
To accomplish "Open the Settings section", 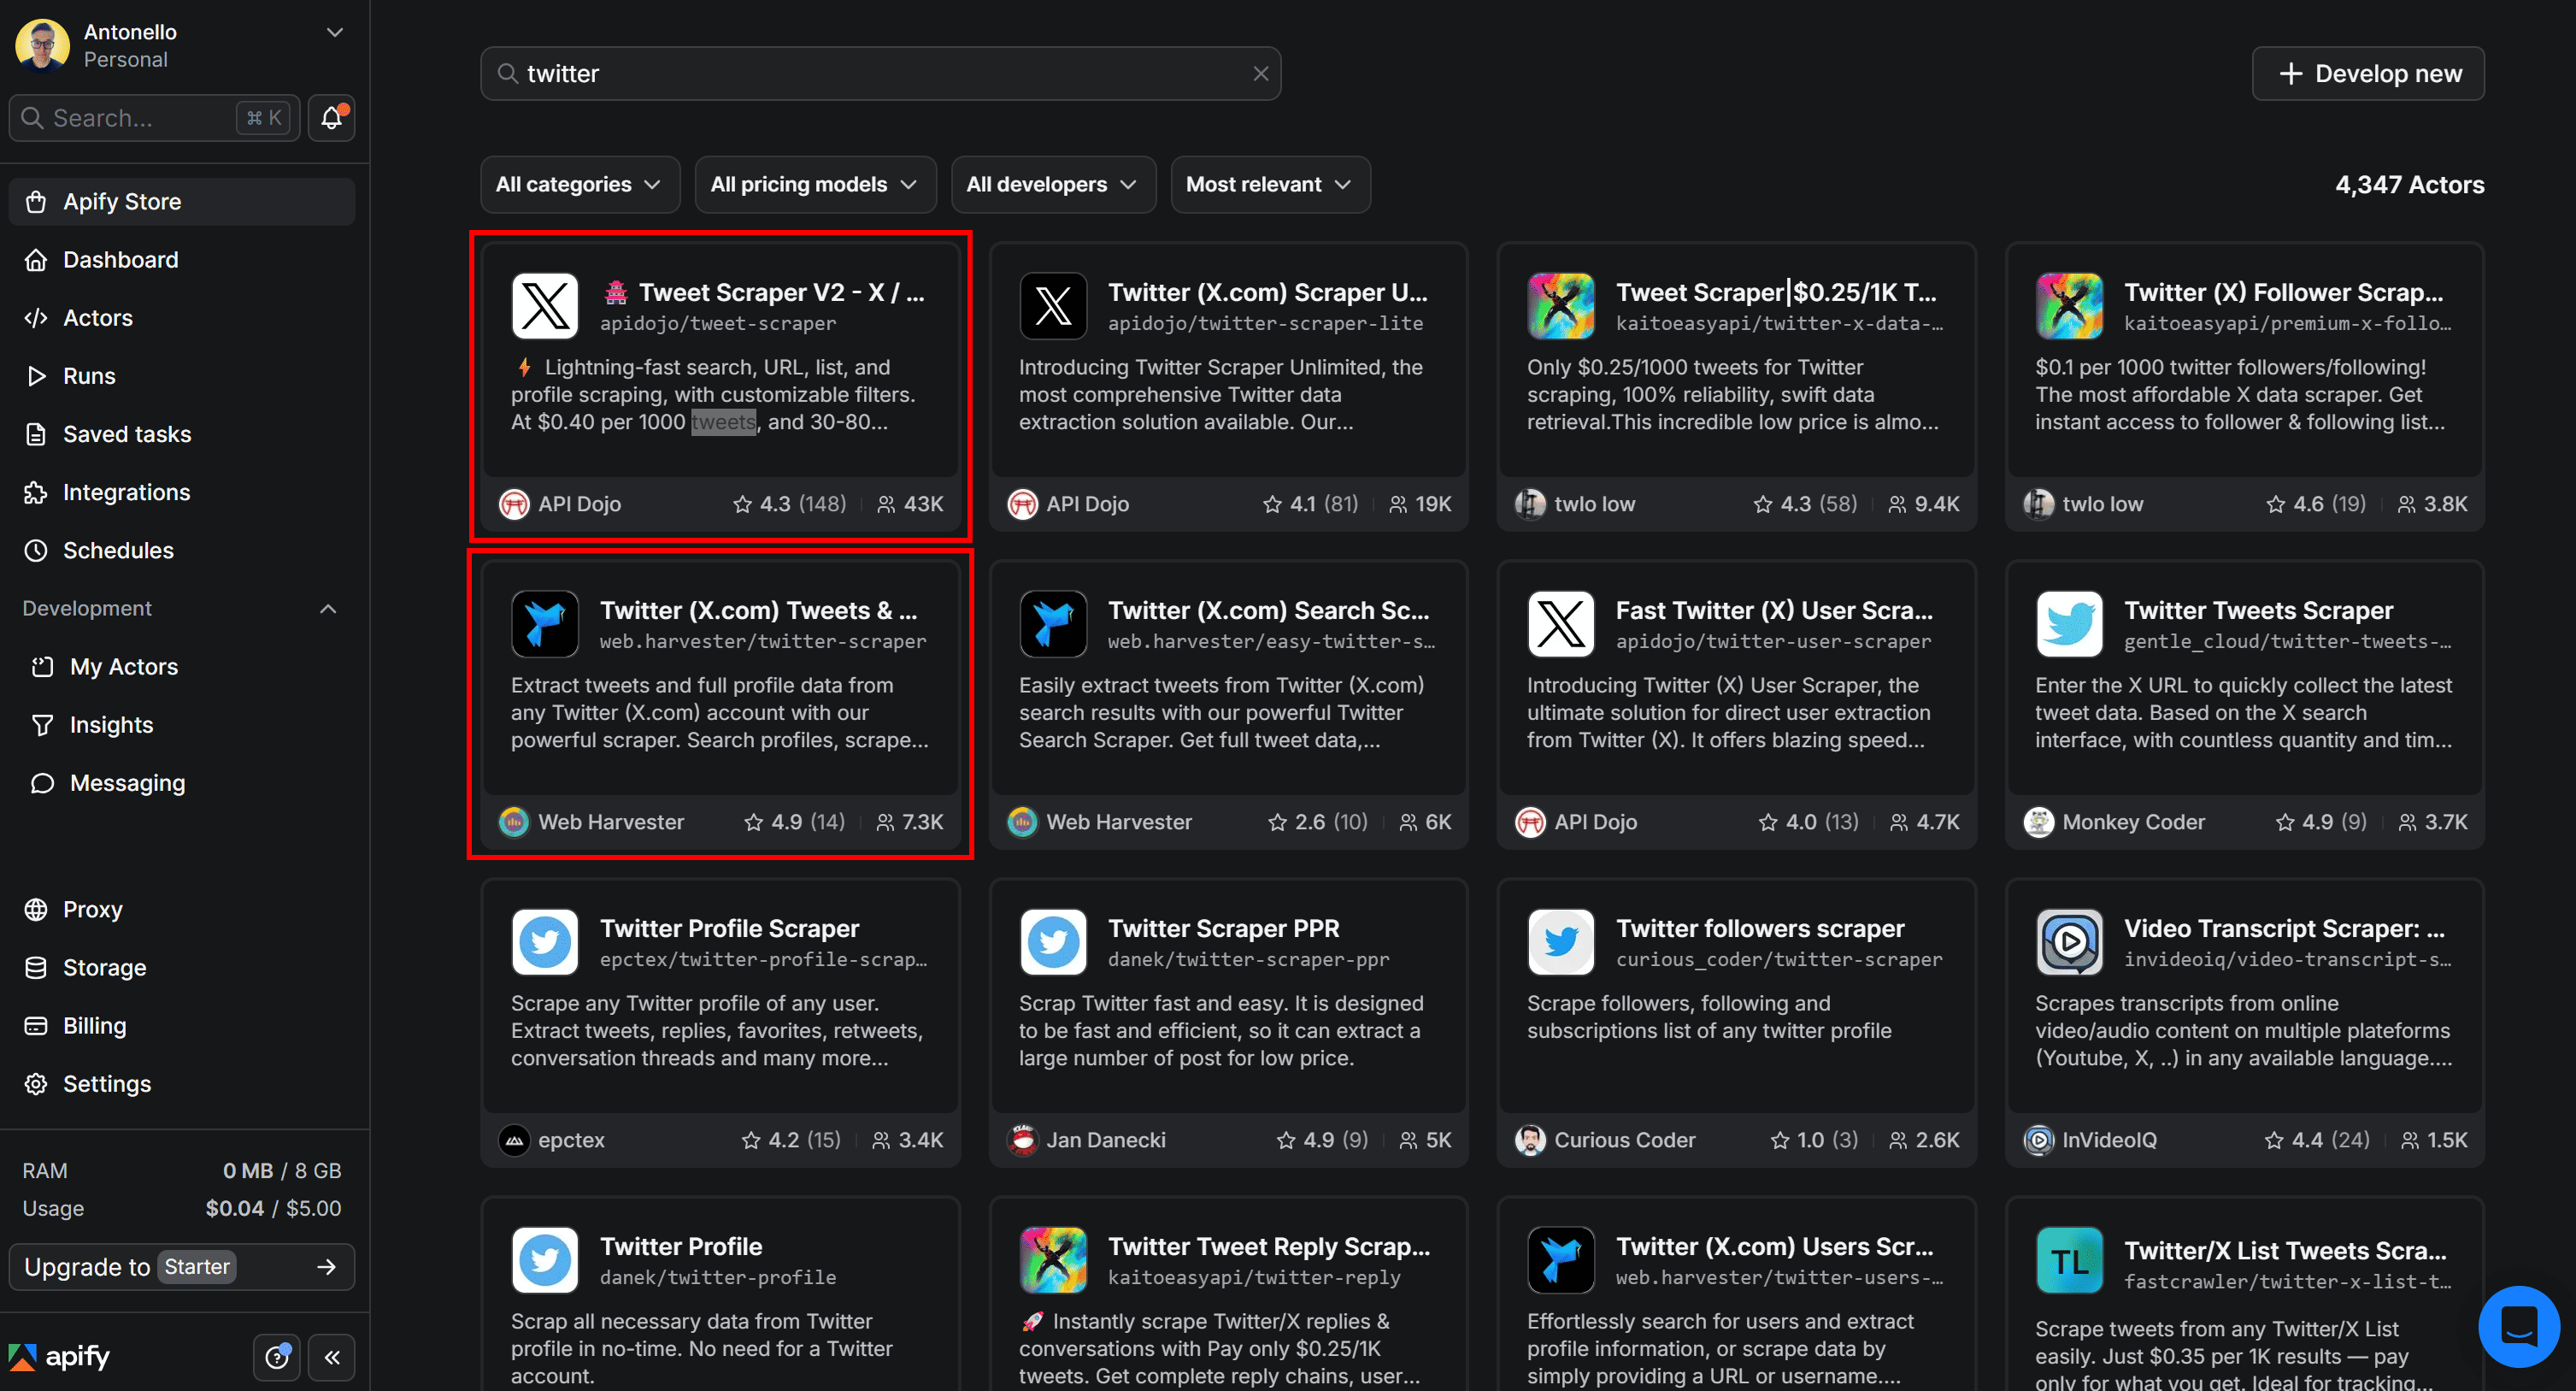I will (107, 1083).
